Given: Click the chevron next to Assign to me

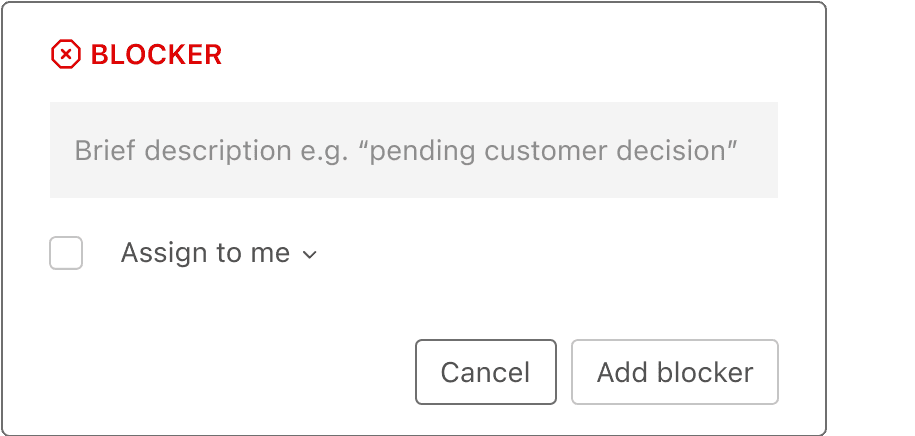Looking at the screenshot, I should point(309,256).
